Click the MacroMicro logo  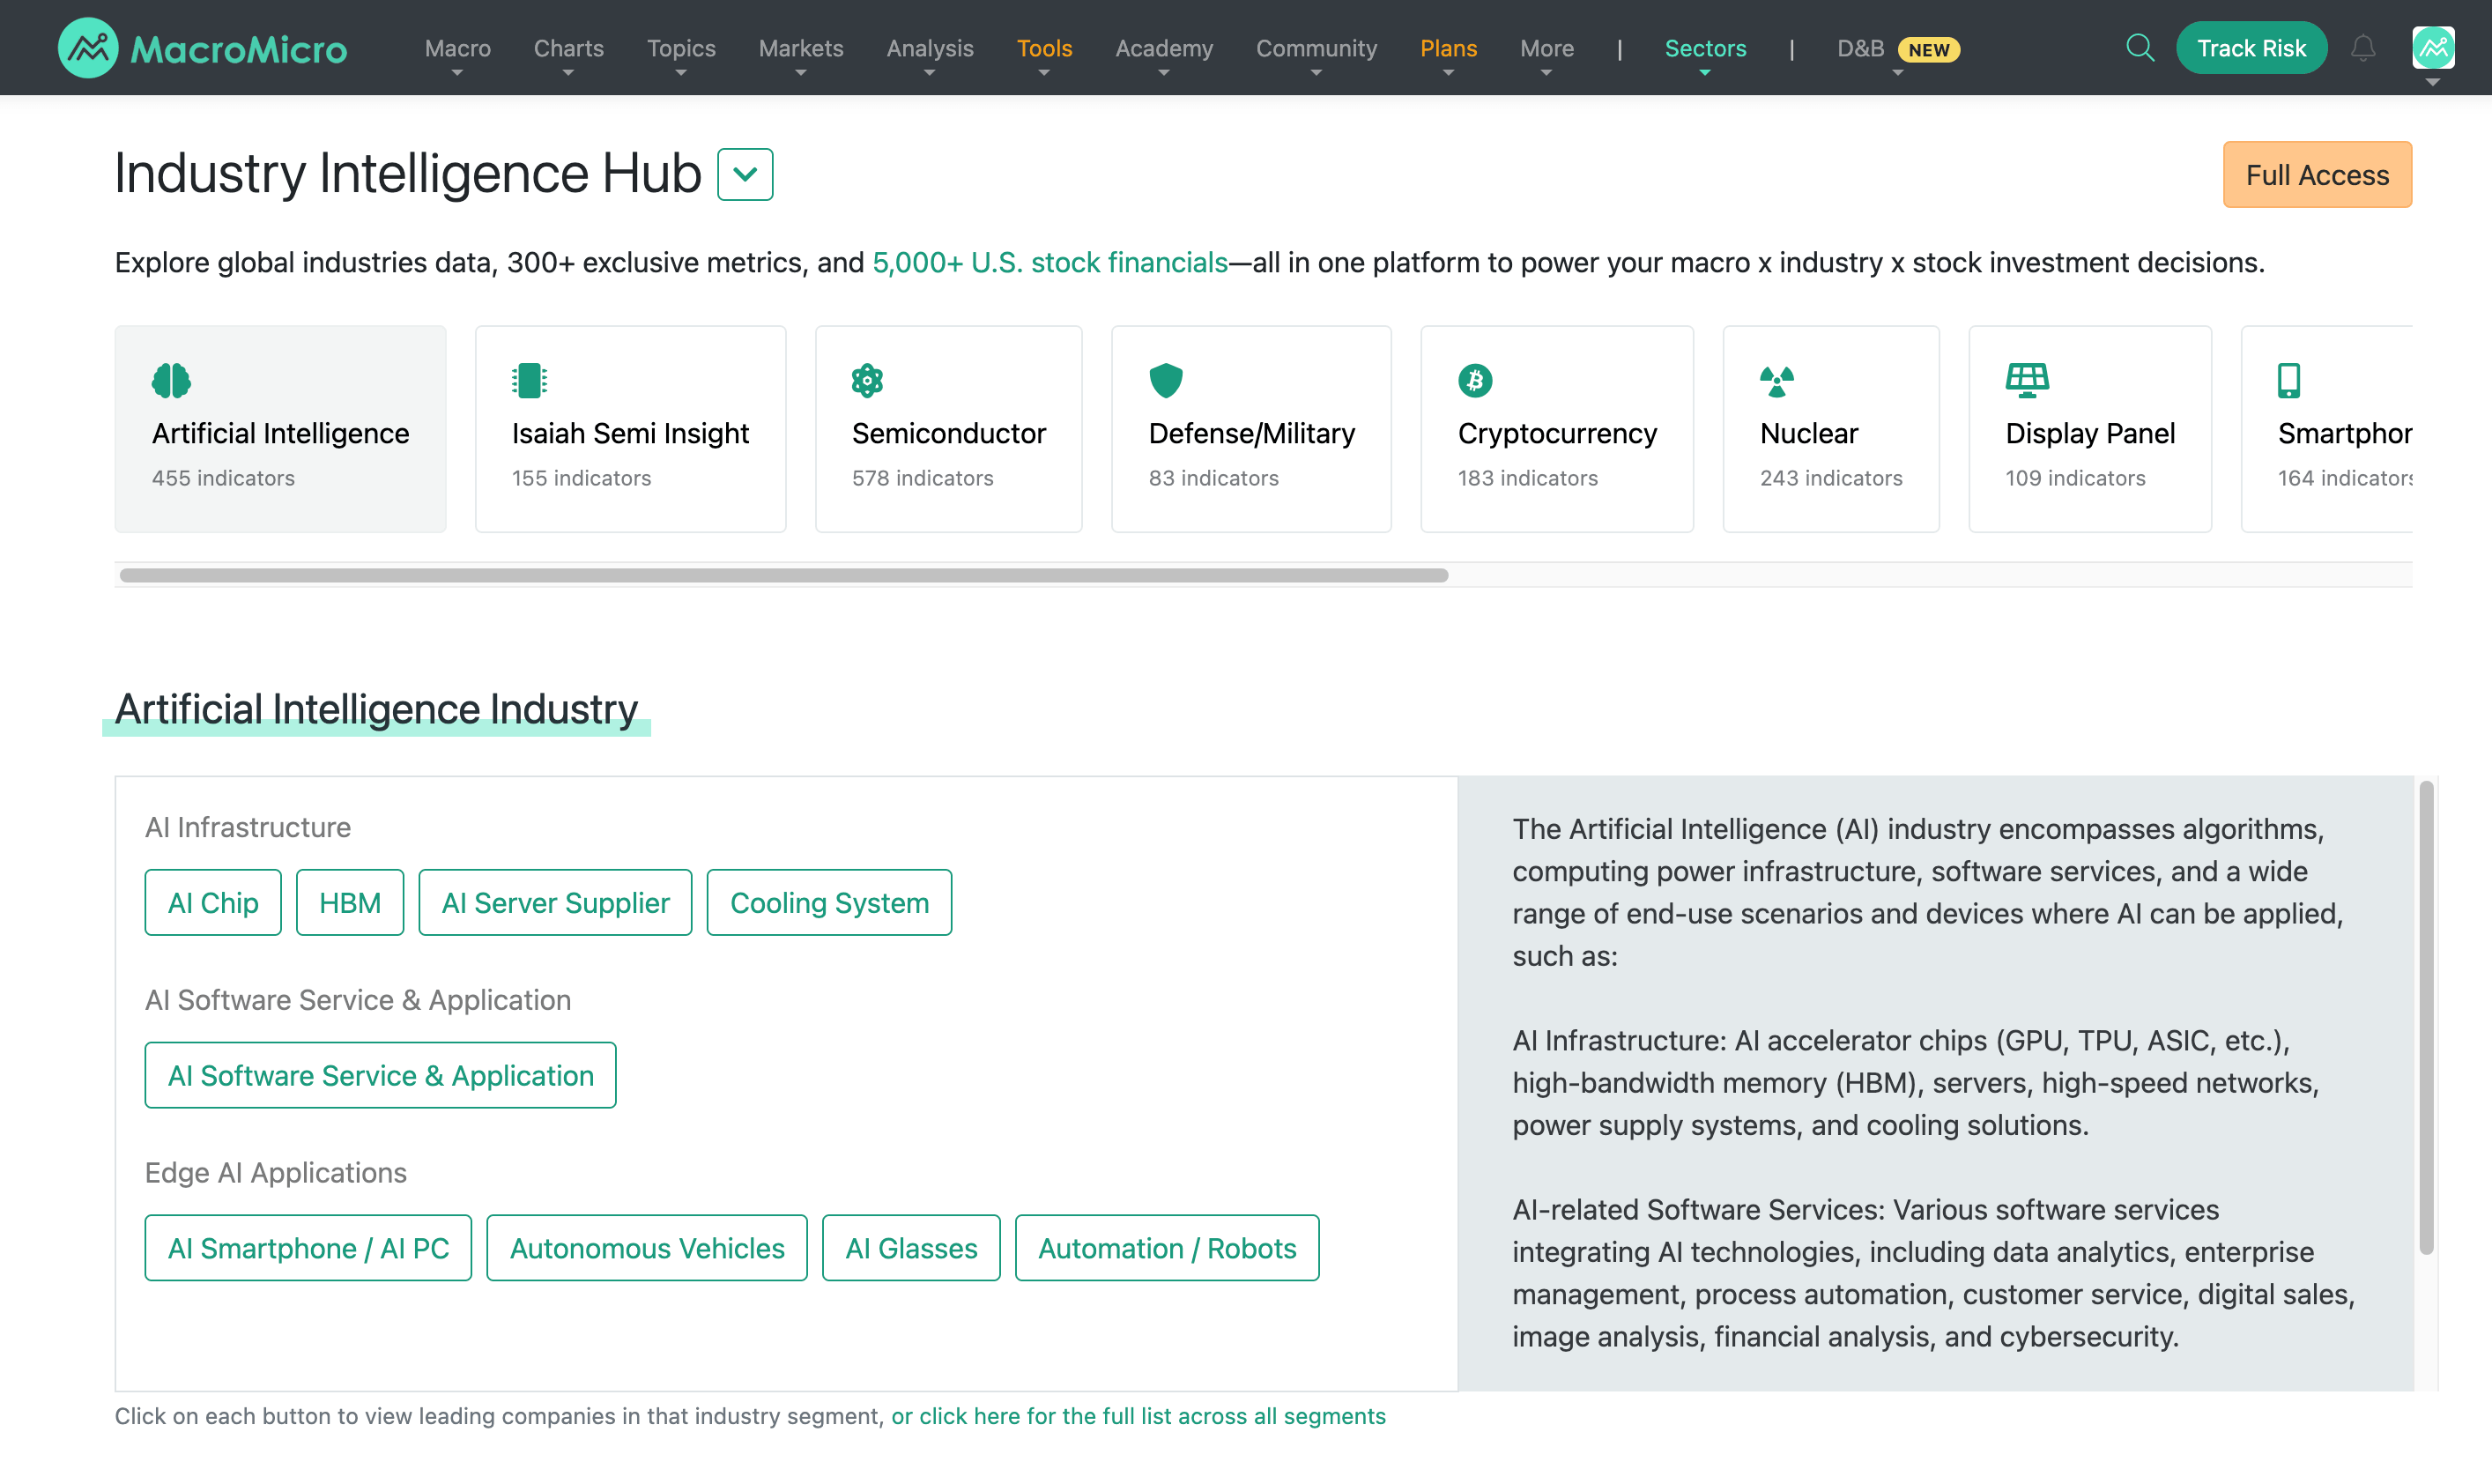(202, 48)
